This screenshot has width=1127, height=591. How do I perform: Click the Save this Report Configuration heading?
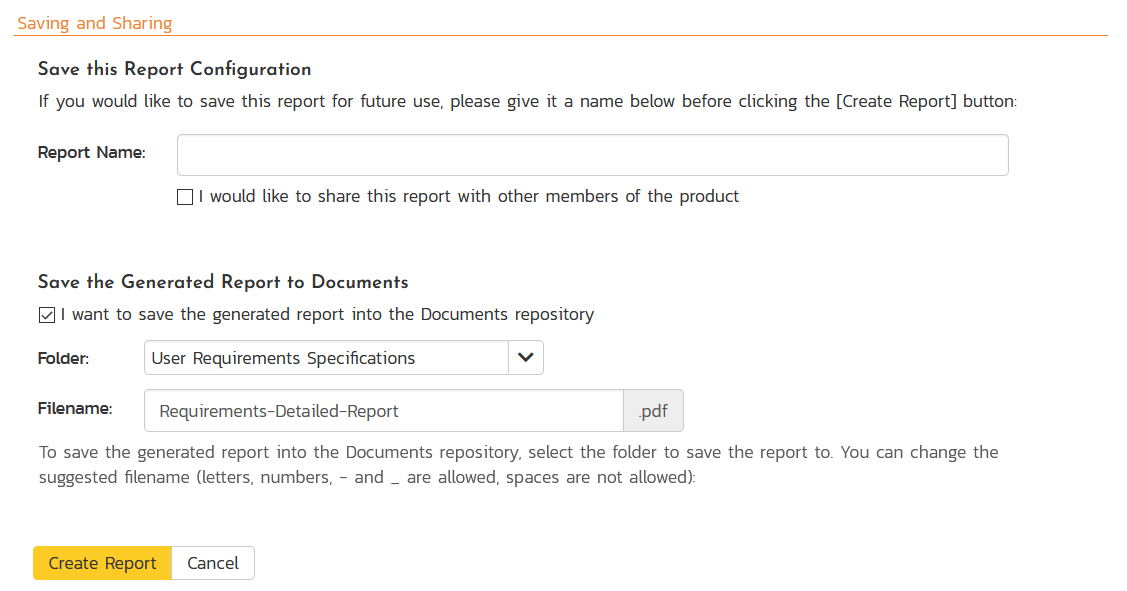click(x=175, y=69)
